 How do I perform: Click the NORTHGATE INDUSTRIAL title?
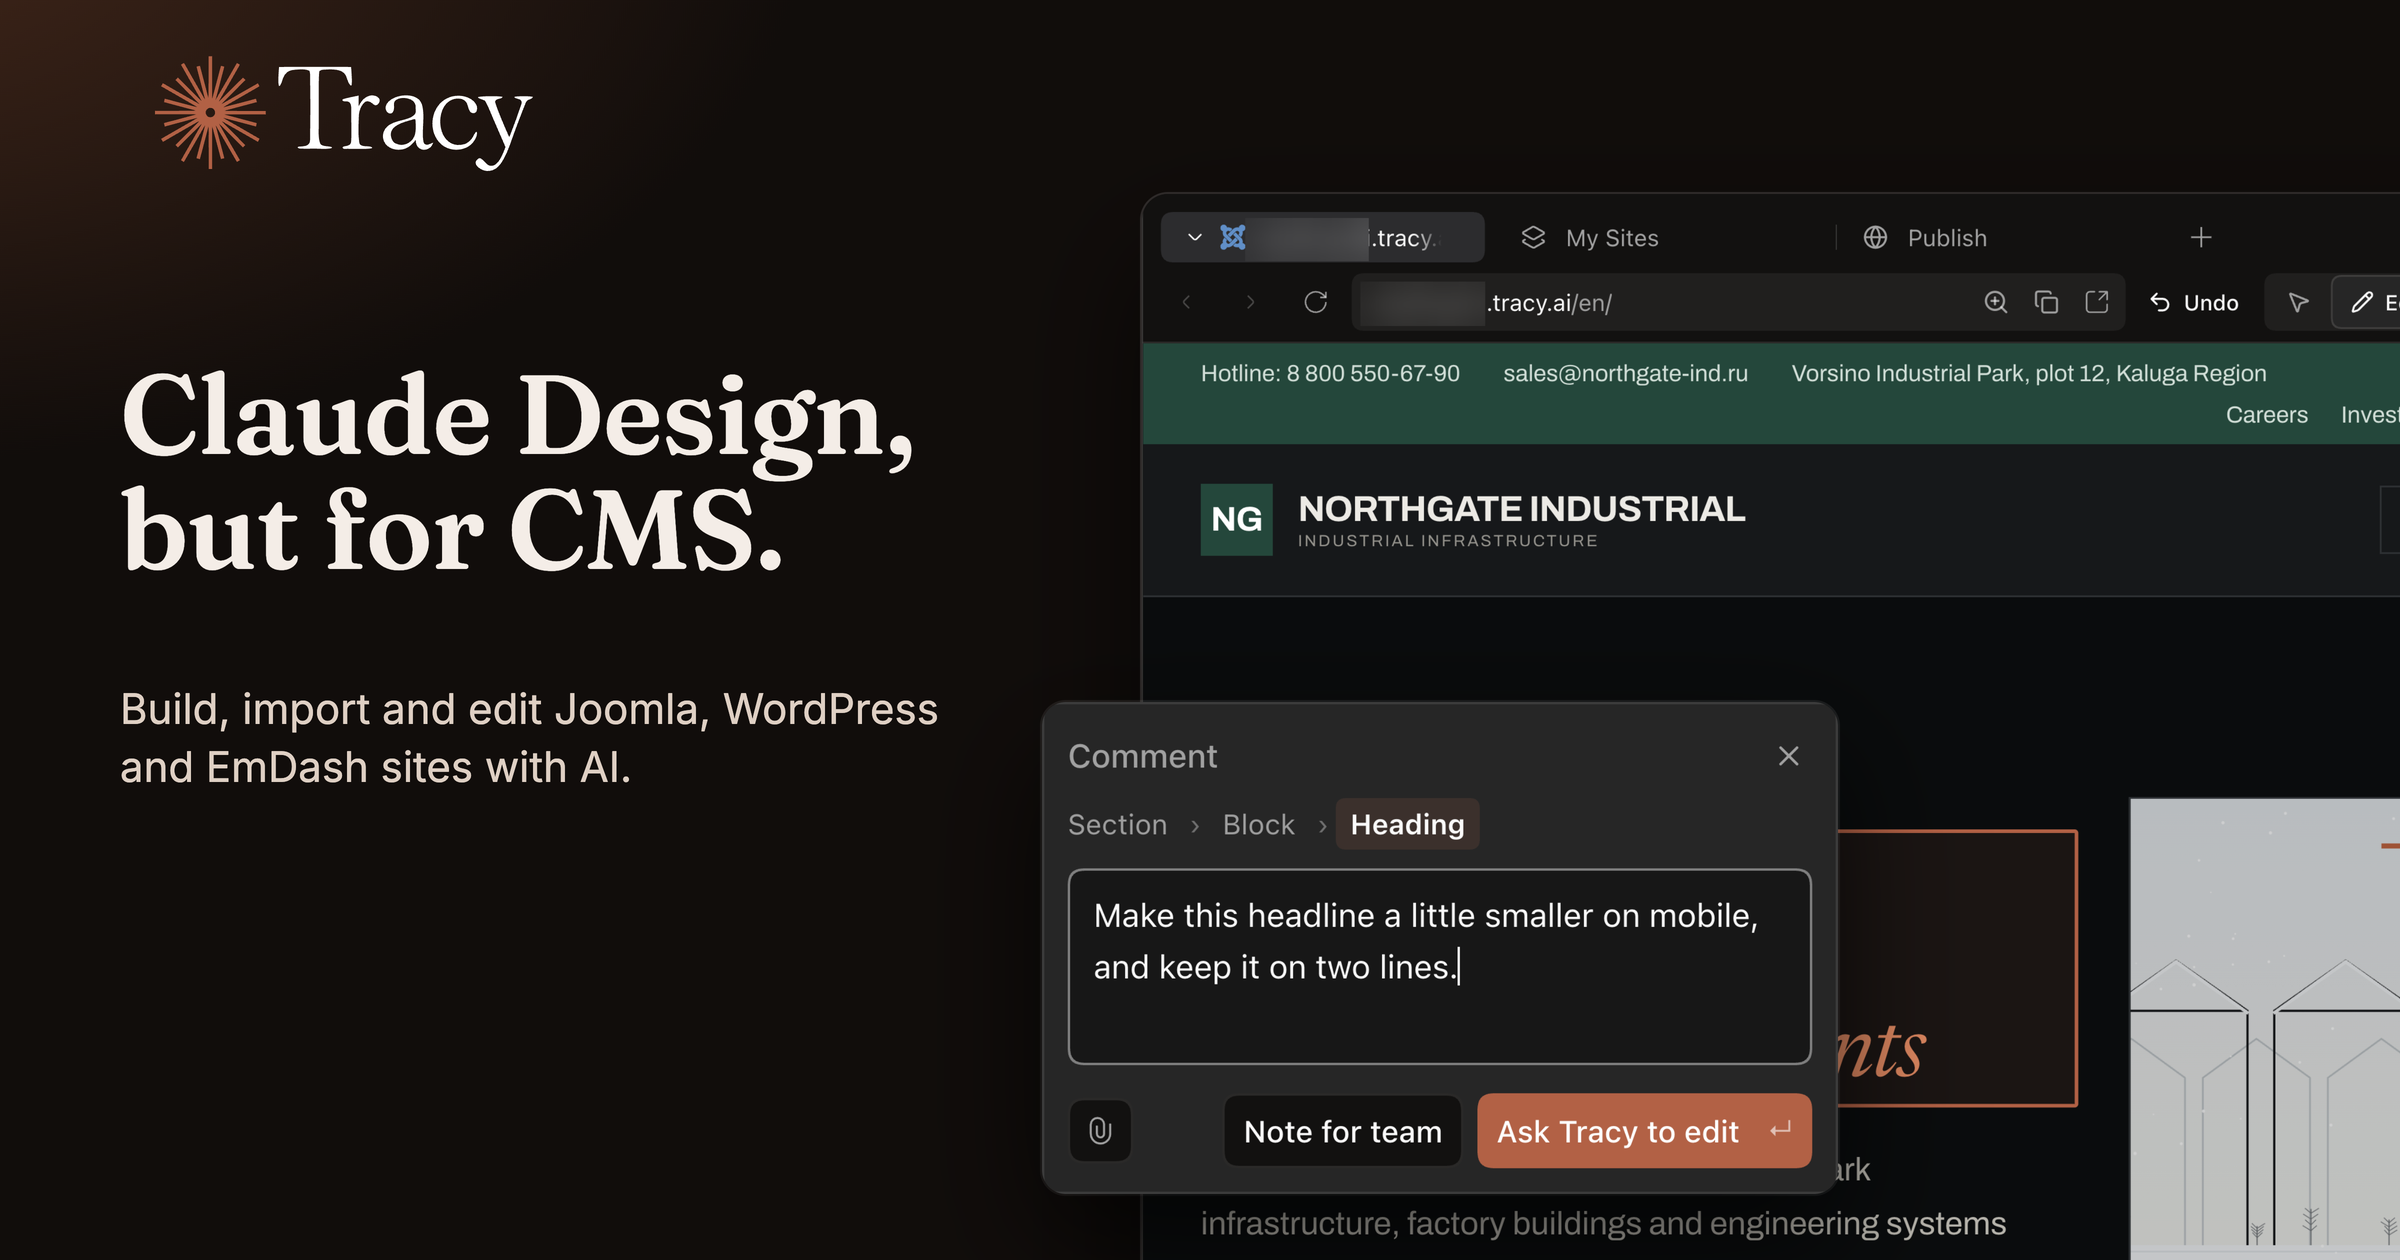click(x=1521, y=509)
